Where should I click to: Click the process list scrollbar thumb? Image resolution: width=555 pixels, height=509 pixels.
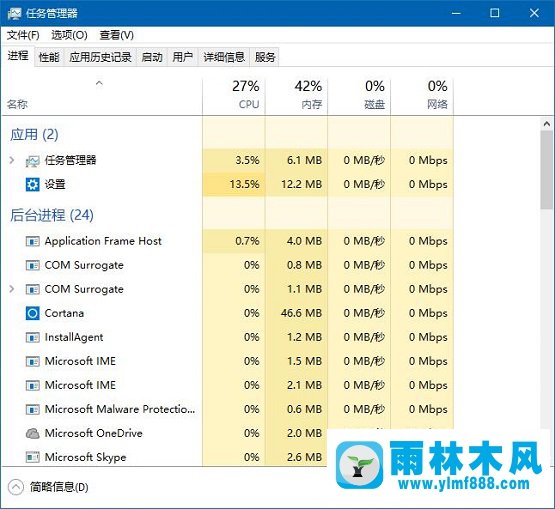click(547, 170)
